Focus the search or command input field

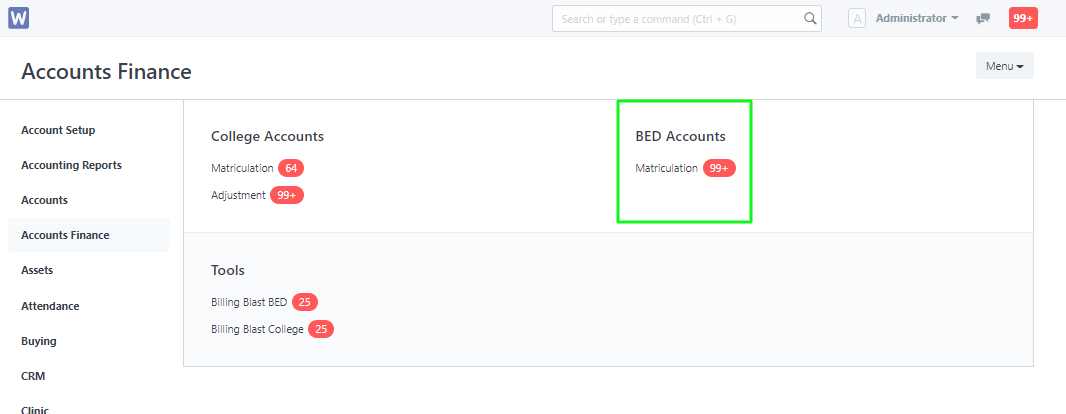pos(687,18)
